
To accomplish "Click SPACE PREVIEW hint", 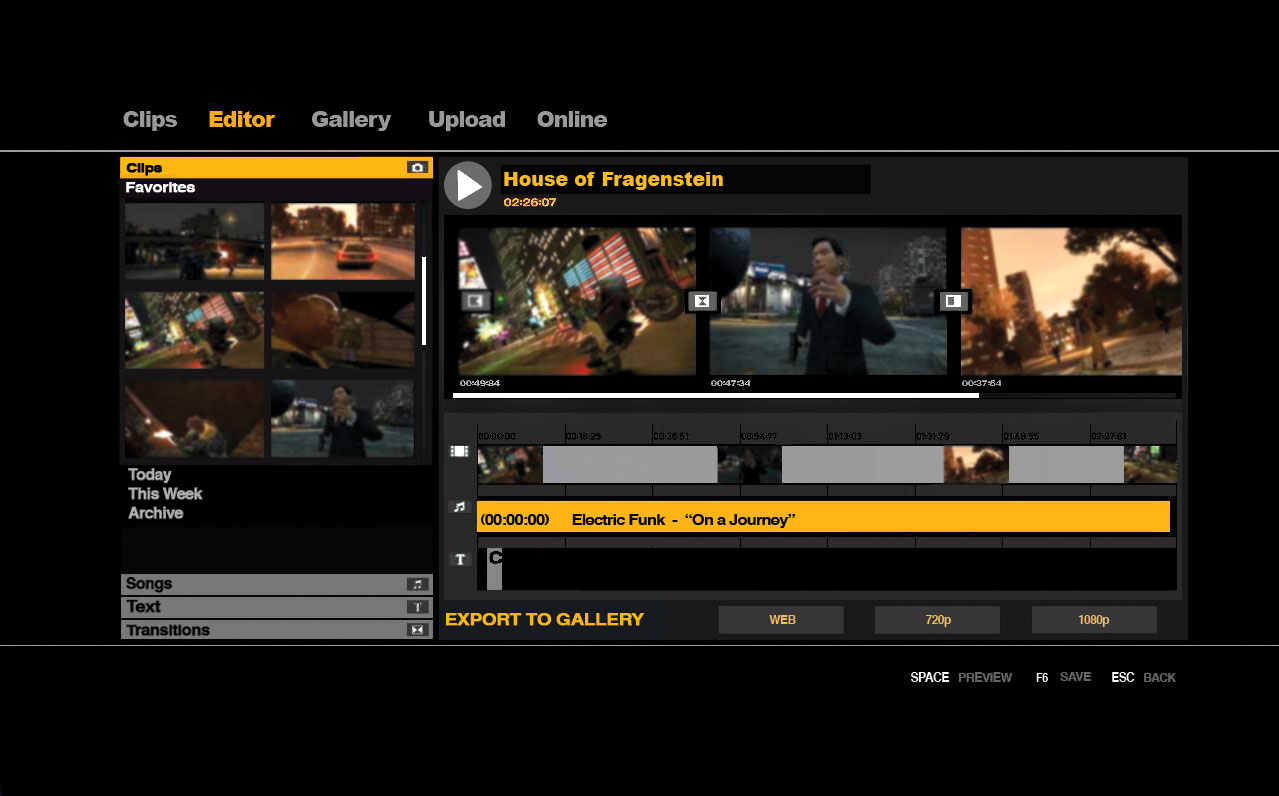I will tap(961, 678).
